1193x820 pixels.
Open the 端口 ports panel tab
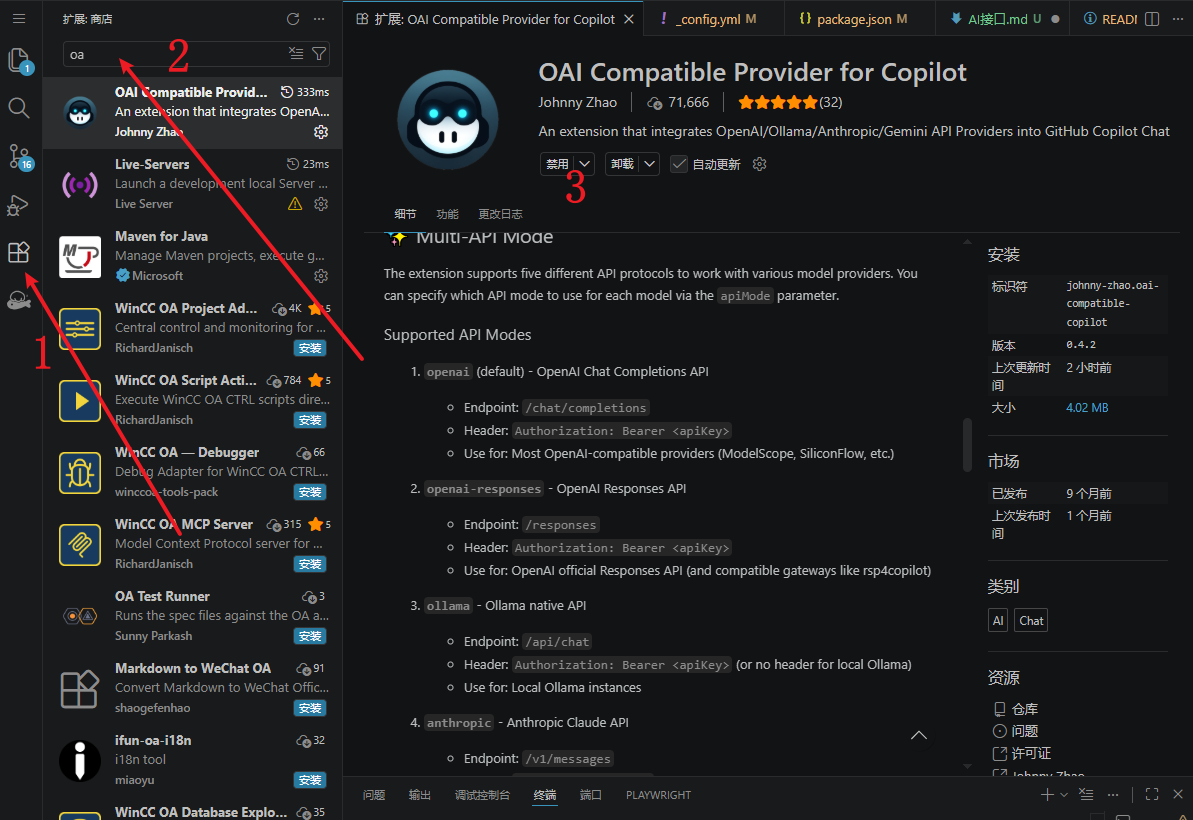tap(590, 794)
